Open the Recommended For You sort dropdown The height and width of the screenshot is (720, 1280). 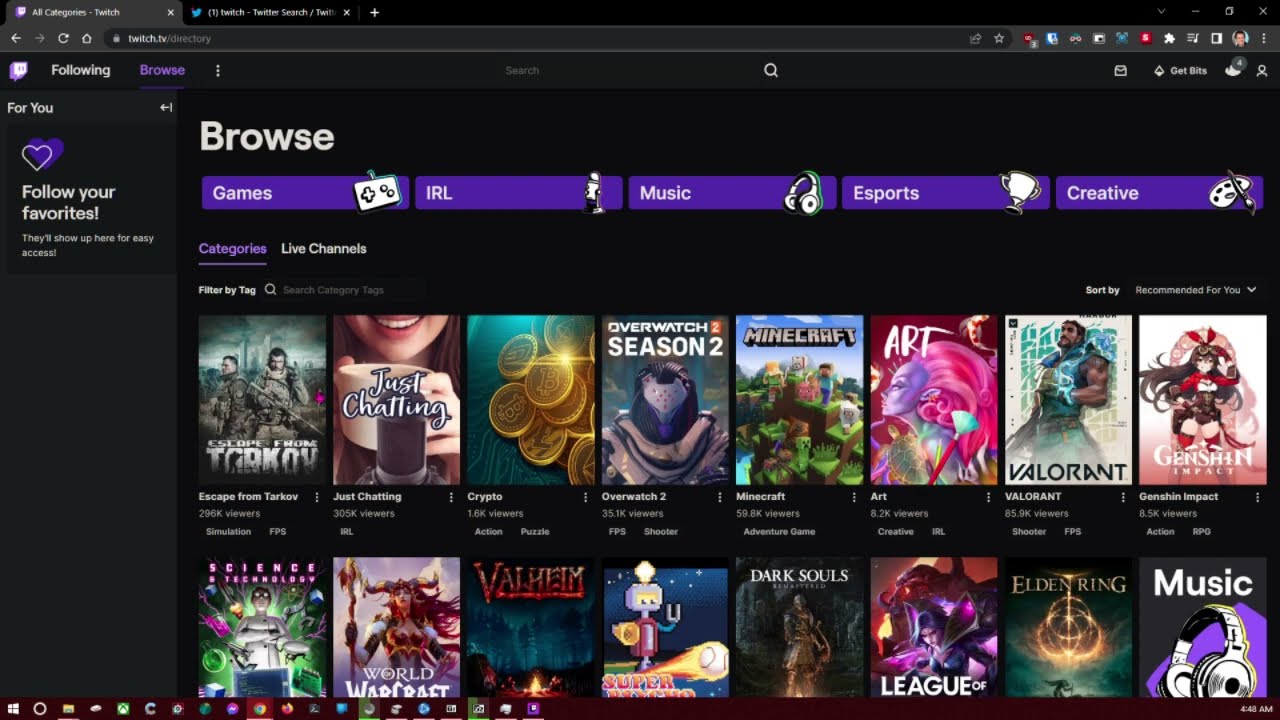pyautogui.click(x=1195, y=290)
